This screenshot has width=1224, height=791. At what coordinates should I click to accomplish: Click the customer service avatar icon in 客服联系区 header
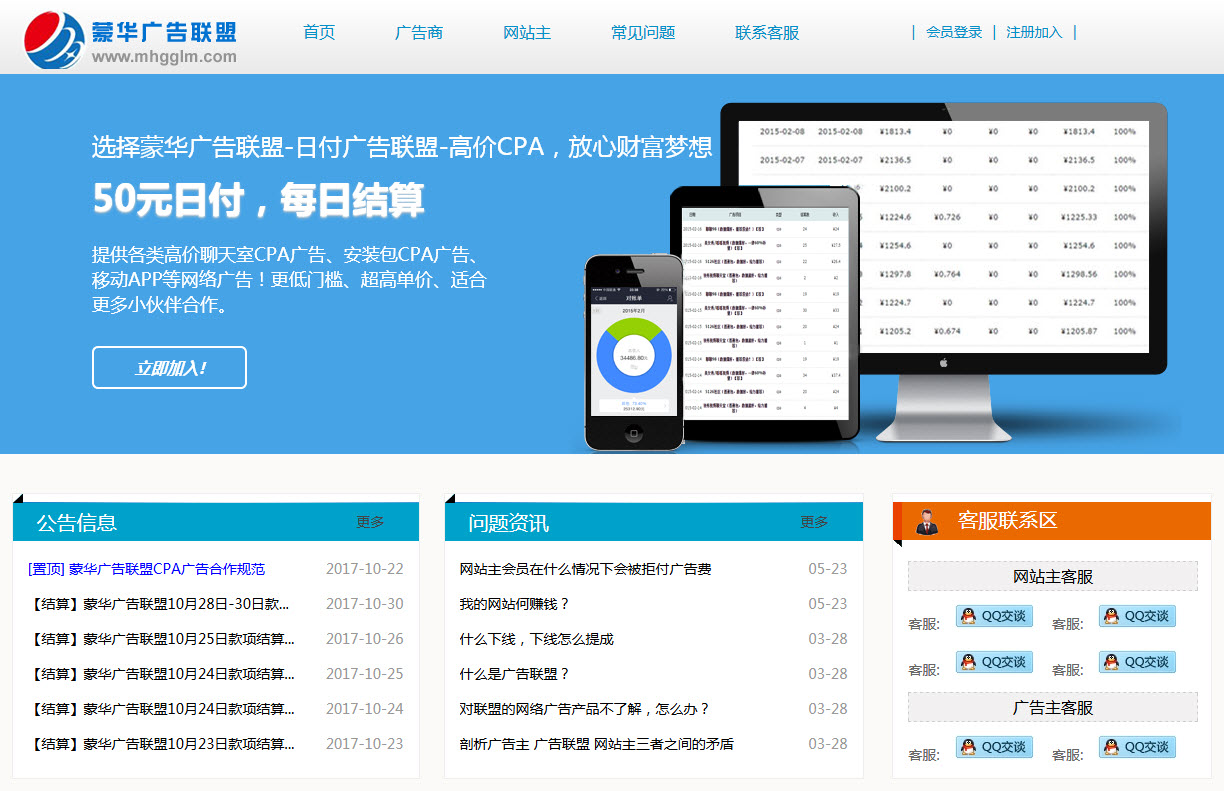pos(925,521)
